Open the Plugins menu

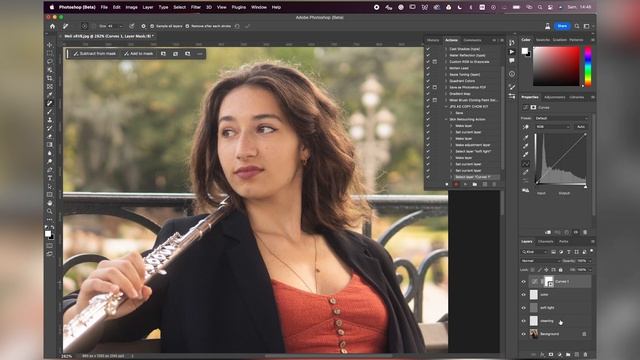click(239, 7)
